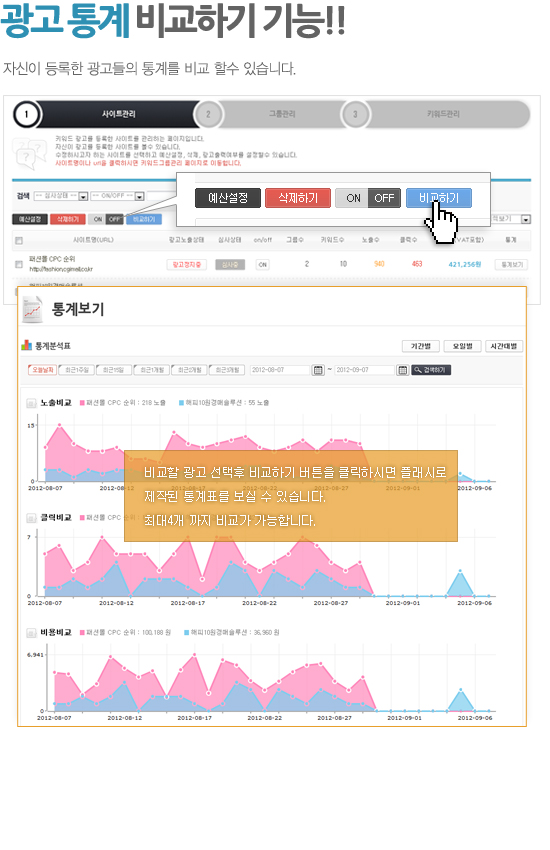Click the start date 2012-08-07 field

point(280,370)
